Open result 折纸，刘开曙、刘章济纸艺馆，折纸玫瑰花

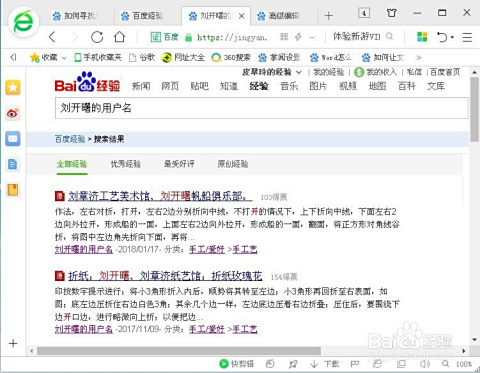tap(165, 276)
